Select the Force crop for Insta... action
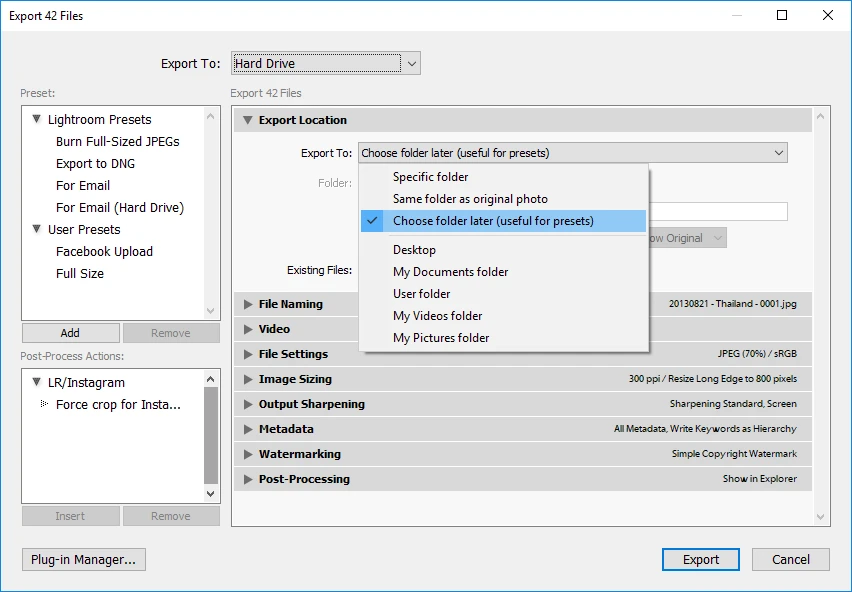This screenshot has height=592, width=852. [118, 405]
